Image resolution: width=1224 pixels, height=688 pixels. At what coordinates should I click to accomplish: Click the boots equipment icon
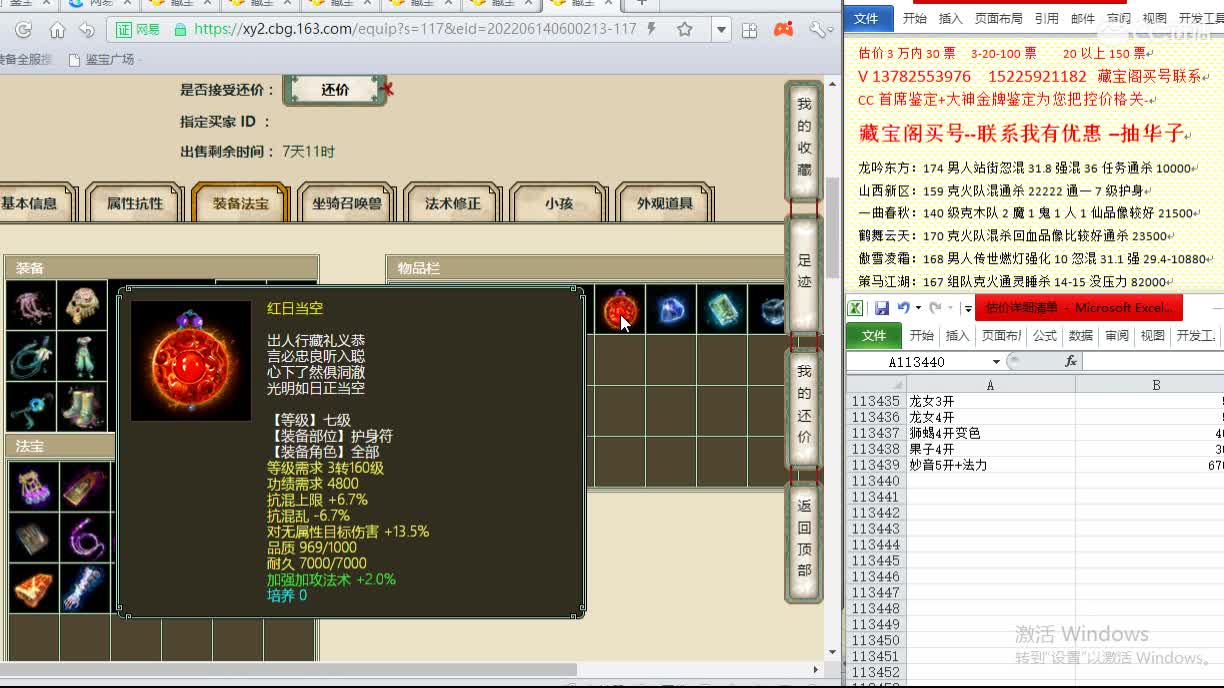pos(83,408)
